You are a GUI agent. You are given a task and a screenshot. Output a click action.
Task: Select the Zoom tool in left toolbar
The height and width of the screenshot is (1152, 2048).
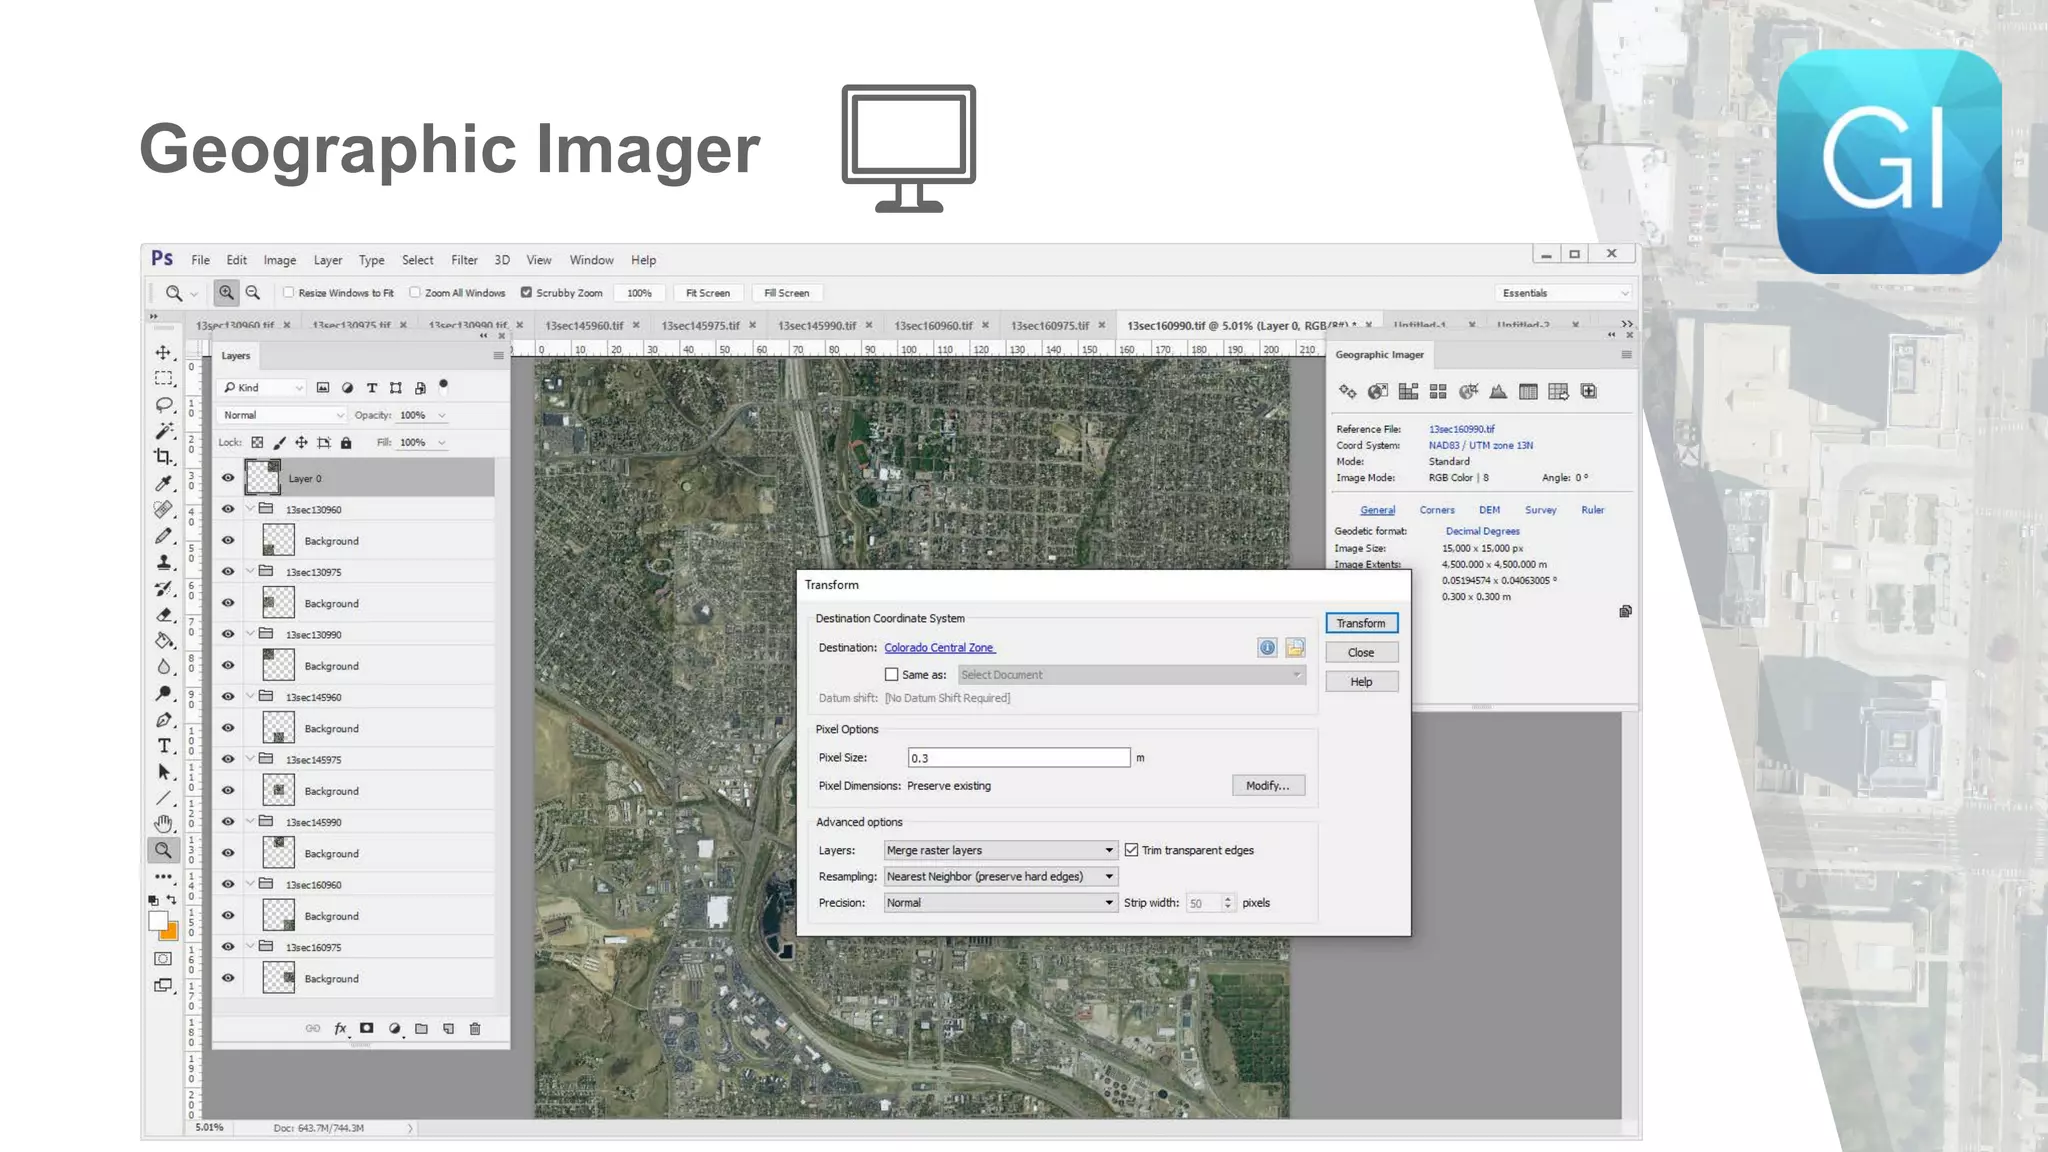coord(163,851)
